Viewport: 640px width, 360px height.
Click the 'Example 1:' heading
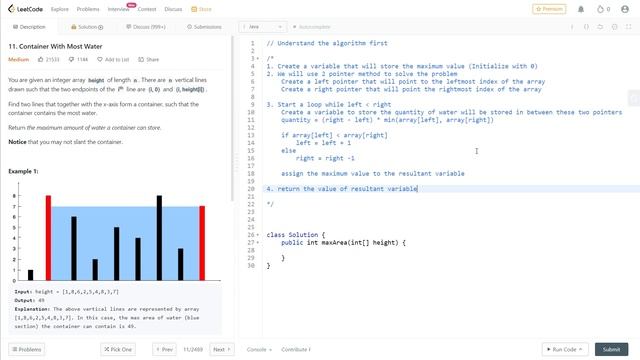click(23, 171)
